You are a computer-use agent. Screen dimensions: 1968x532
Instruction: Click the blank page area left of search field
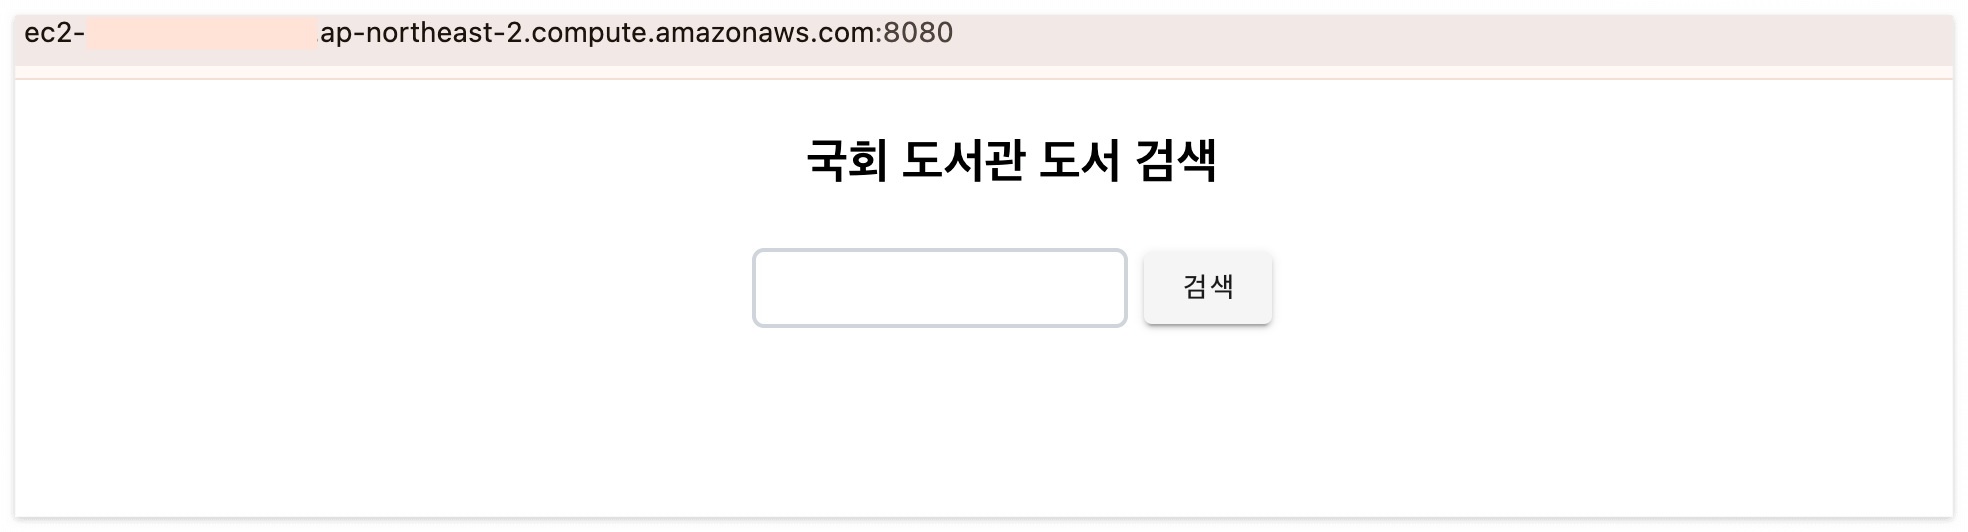tap(380, 288)
